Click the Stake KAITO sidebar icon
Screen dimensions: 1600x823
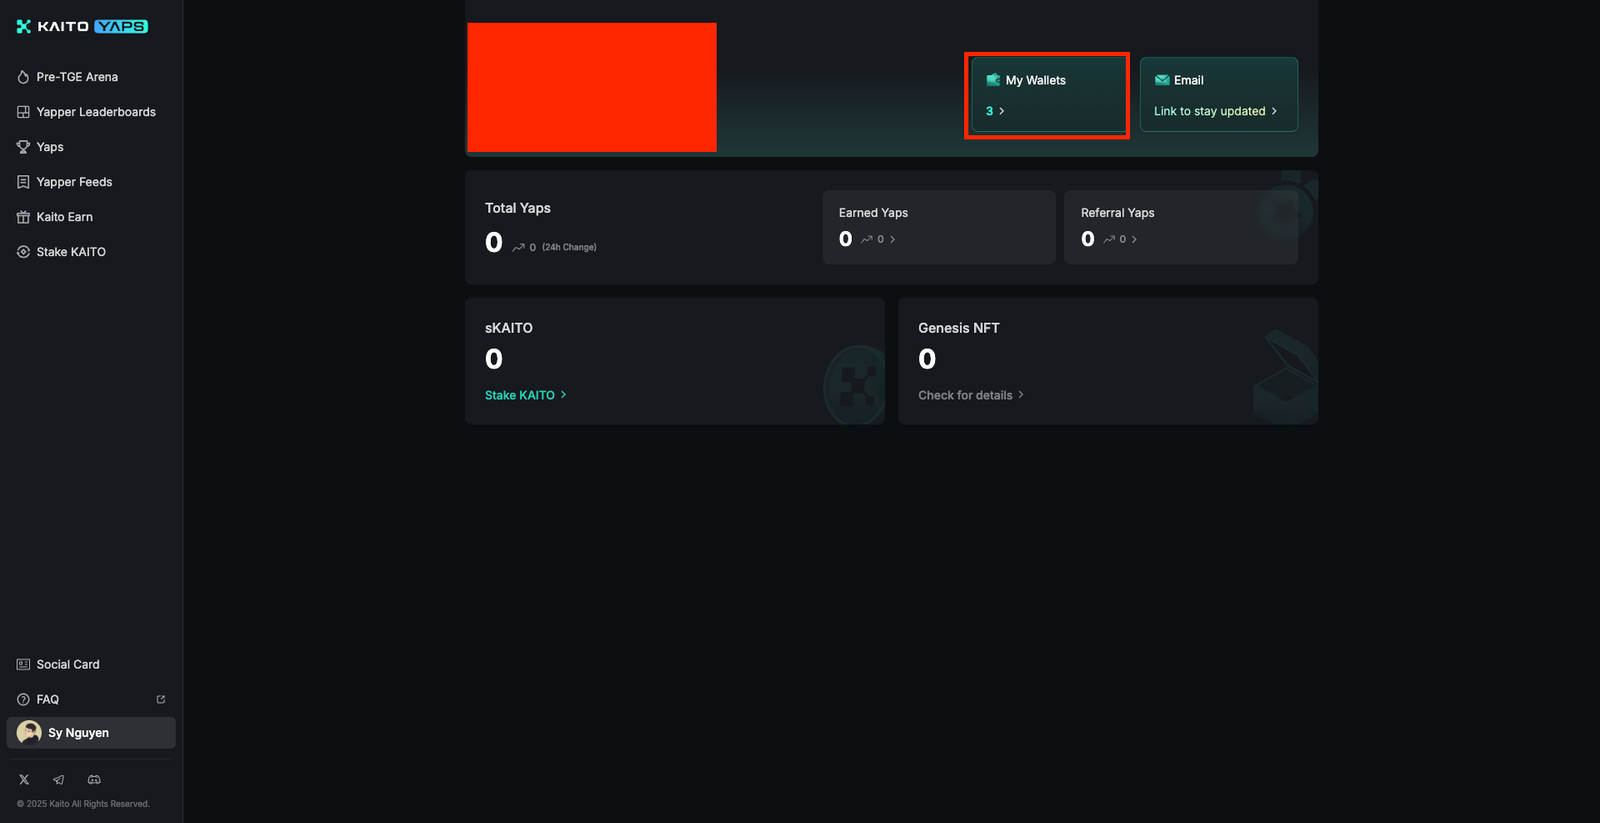coord(23,252)
